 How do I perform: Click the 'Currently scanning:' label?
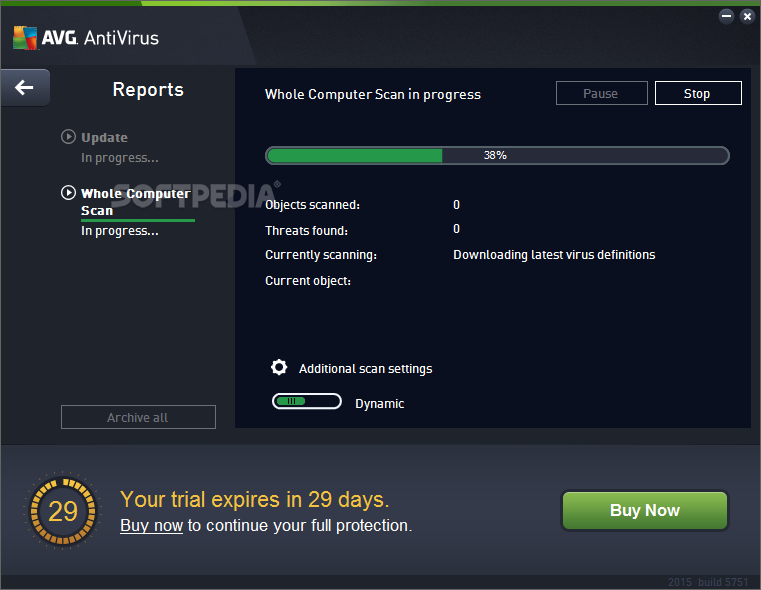tap(321, 255)
